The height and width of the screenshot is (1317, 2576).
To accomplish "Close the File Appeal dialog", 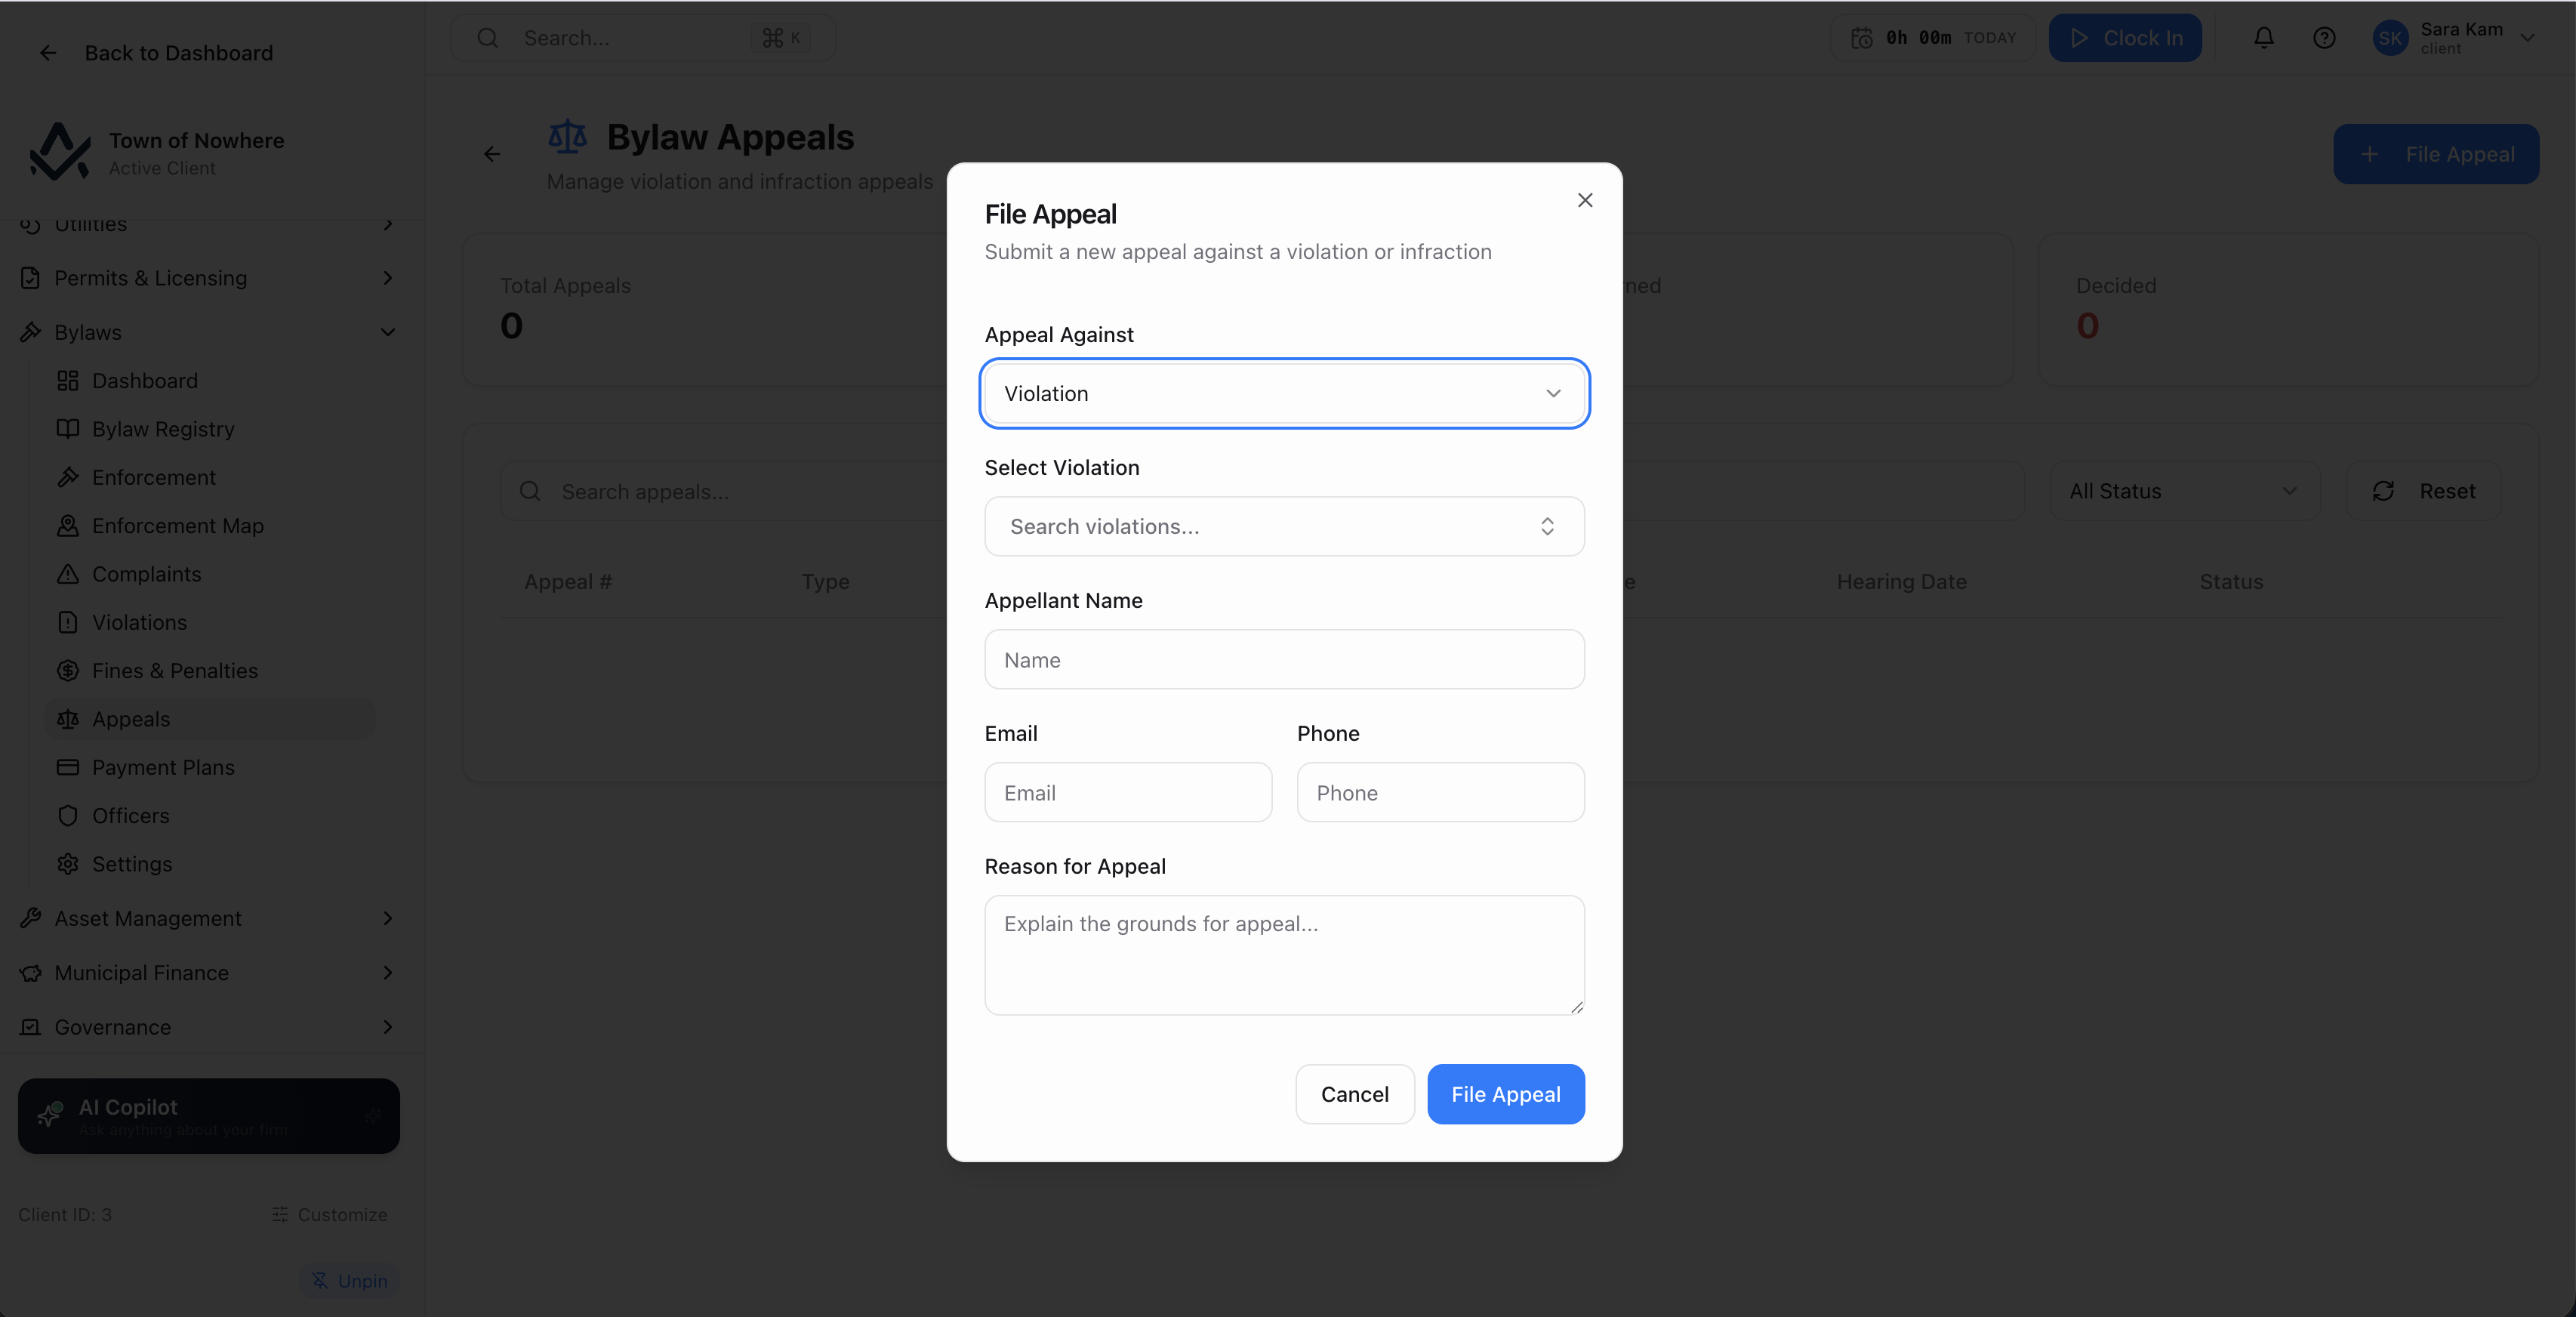I will click(1585, 200).
